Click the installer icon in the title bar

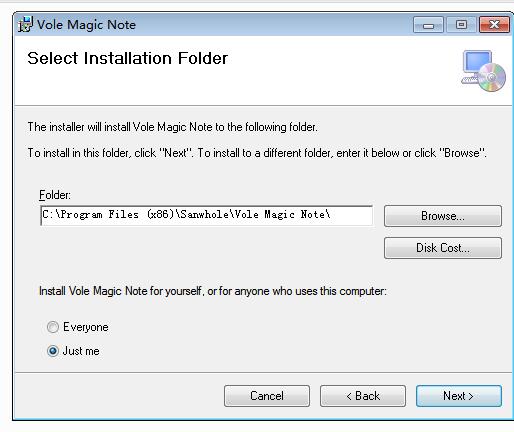(25, 24)
